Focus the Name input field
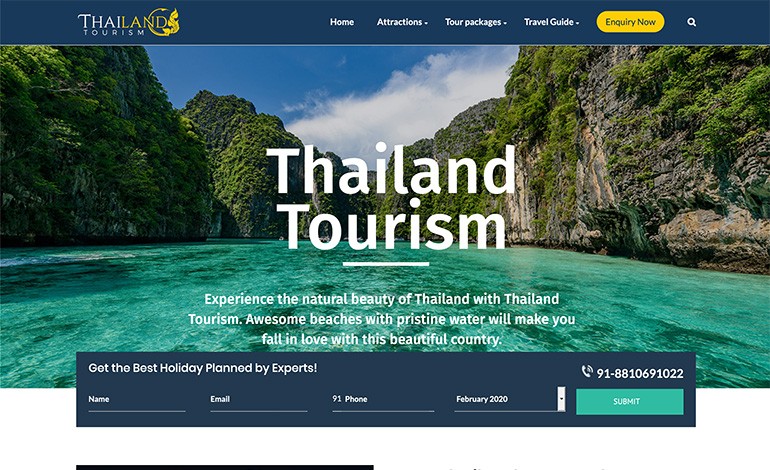Viewport: 770px width, 470px height. [x=137, y=400]
